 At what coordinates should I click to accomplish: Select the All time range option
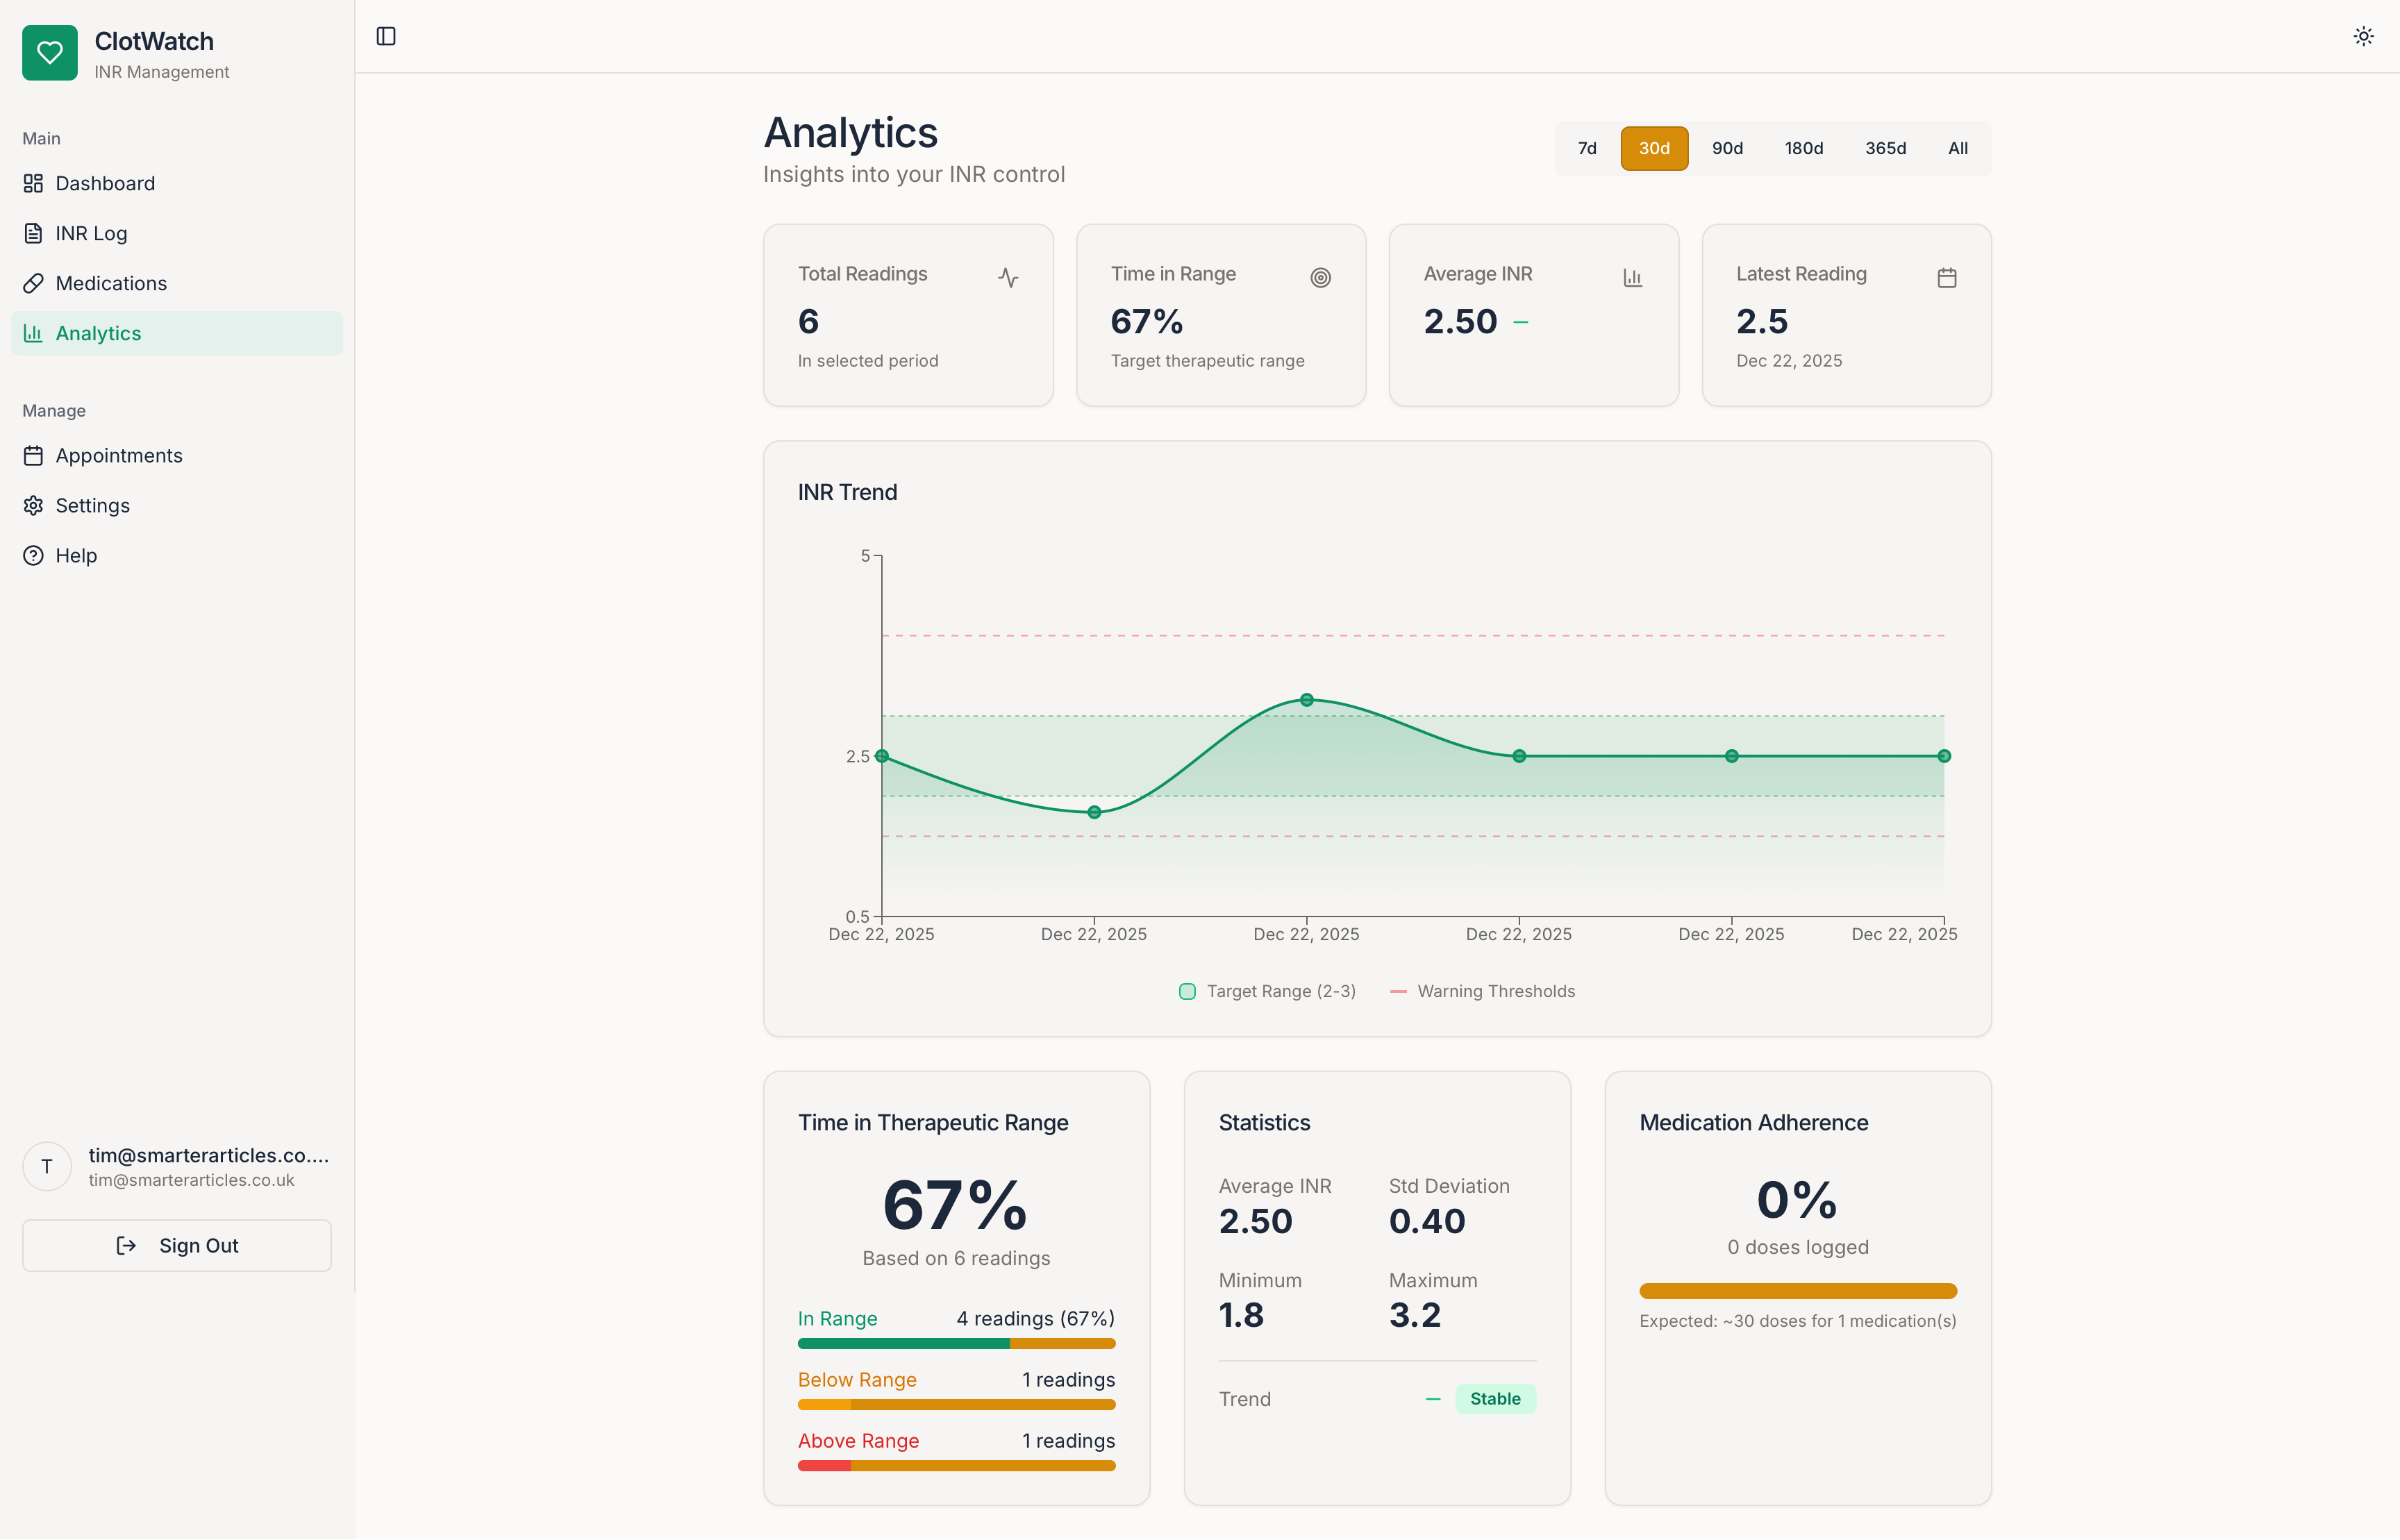tap(1957, 148)
